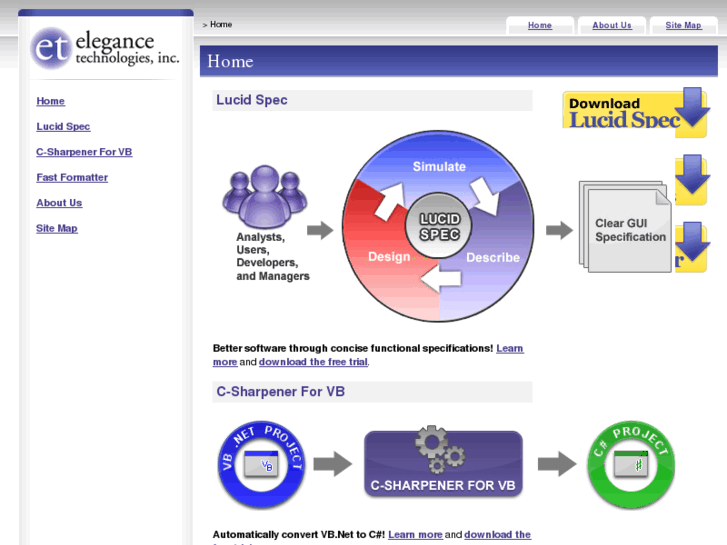Open the Home link in sidebar
This screenshot has width=727, height=545.
click(51, 101)
